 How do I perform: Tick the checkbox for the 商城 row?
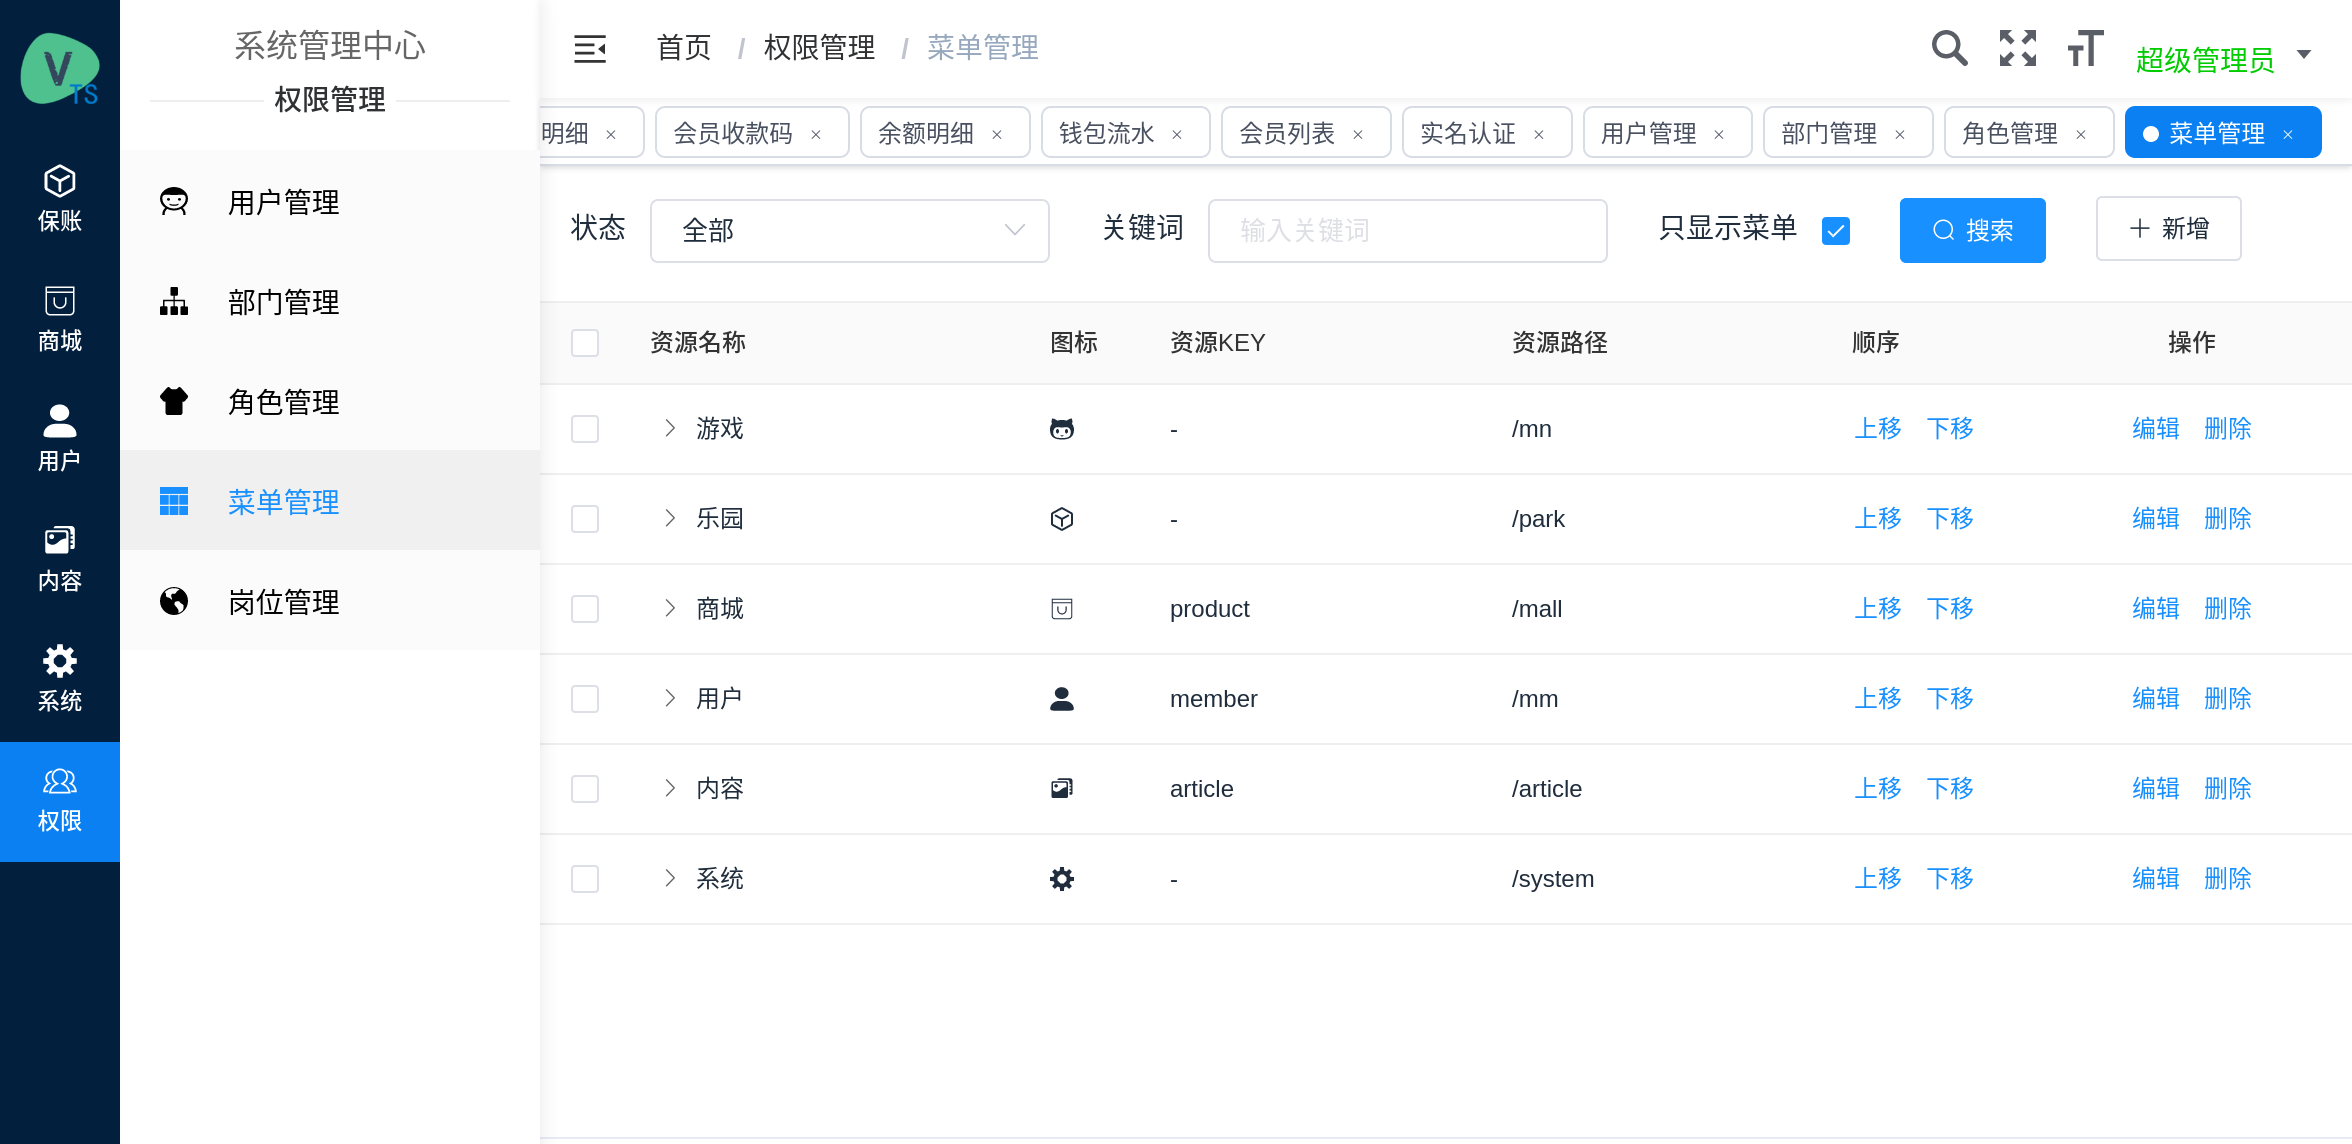coord(585,609)
